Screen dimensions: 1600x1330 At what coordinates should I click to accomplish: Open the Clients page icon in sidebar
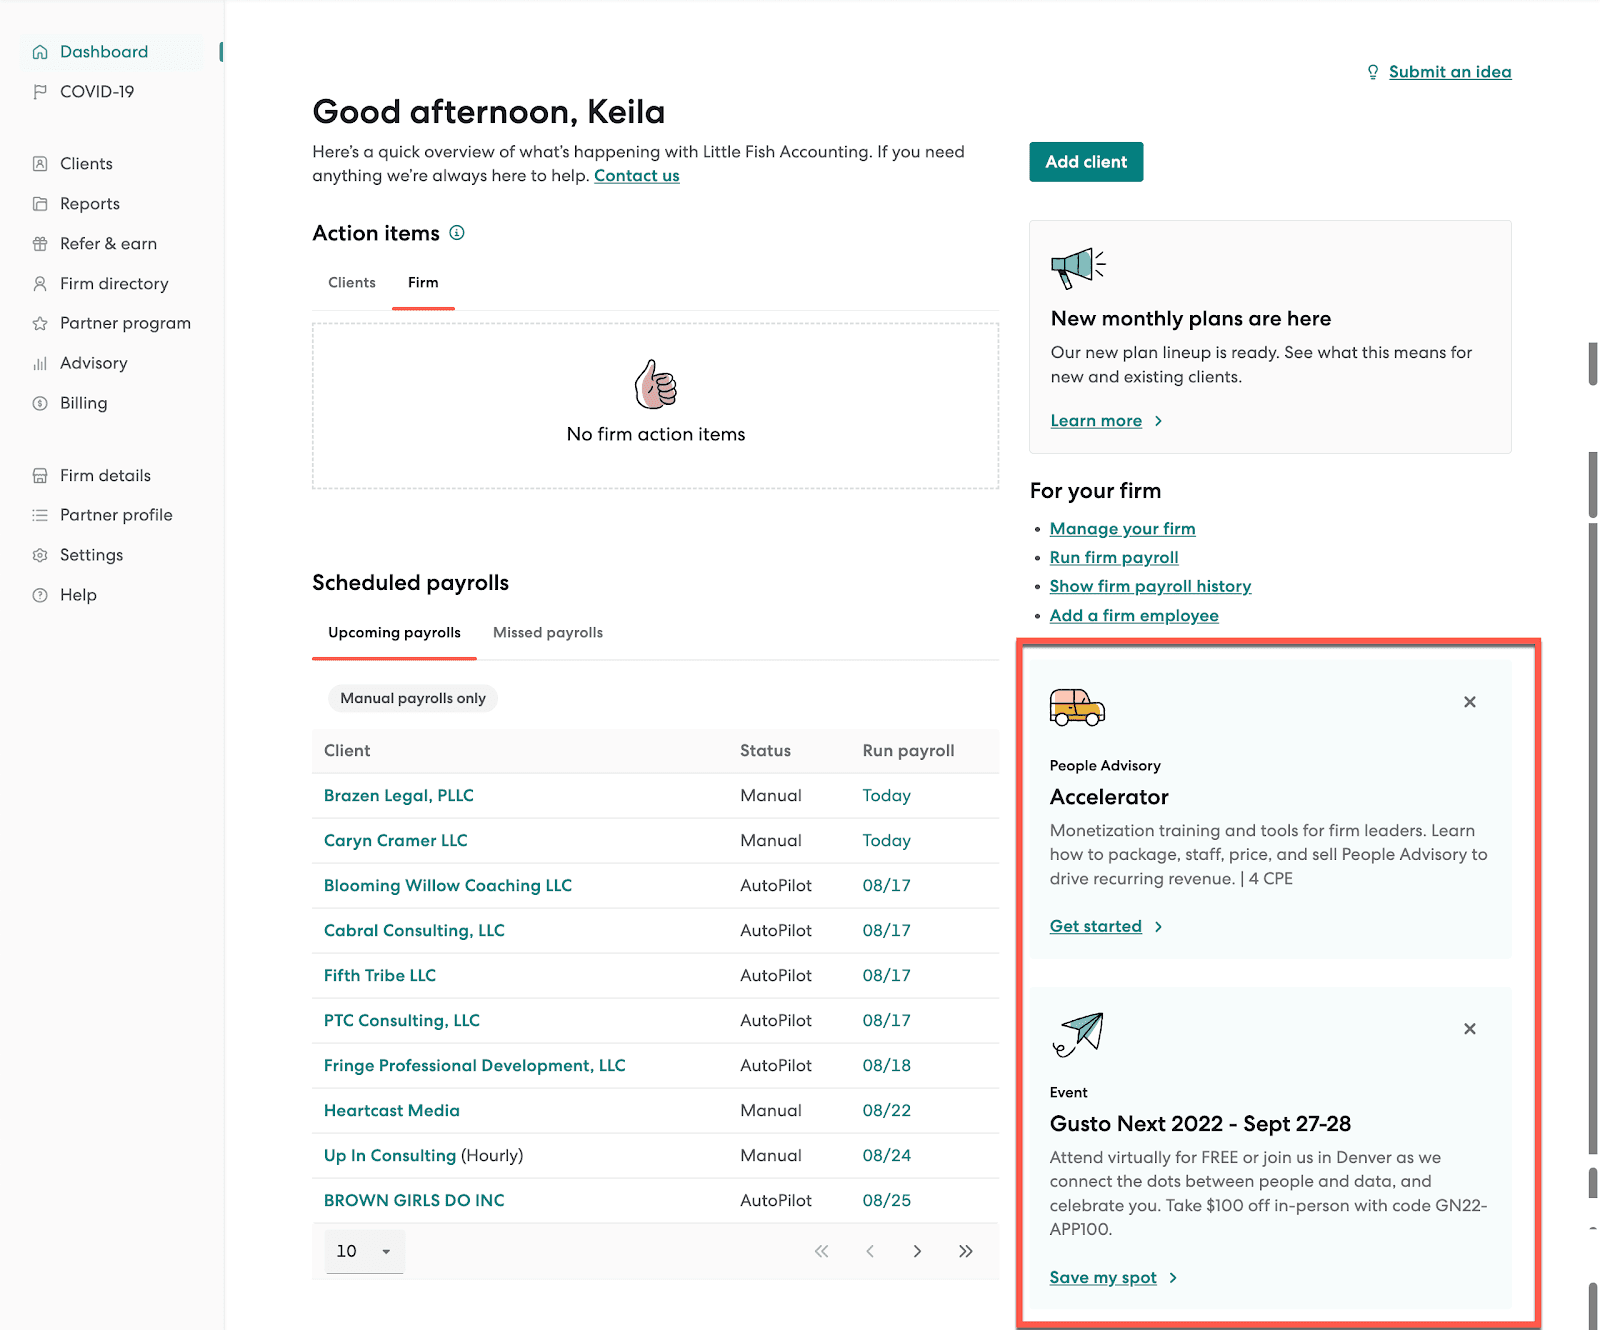tap(40, 164)
